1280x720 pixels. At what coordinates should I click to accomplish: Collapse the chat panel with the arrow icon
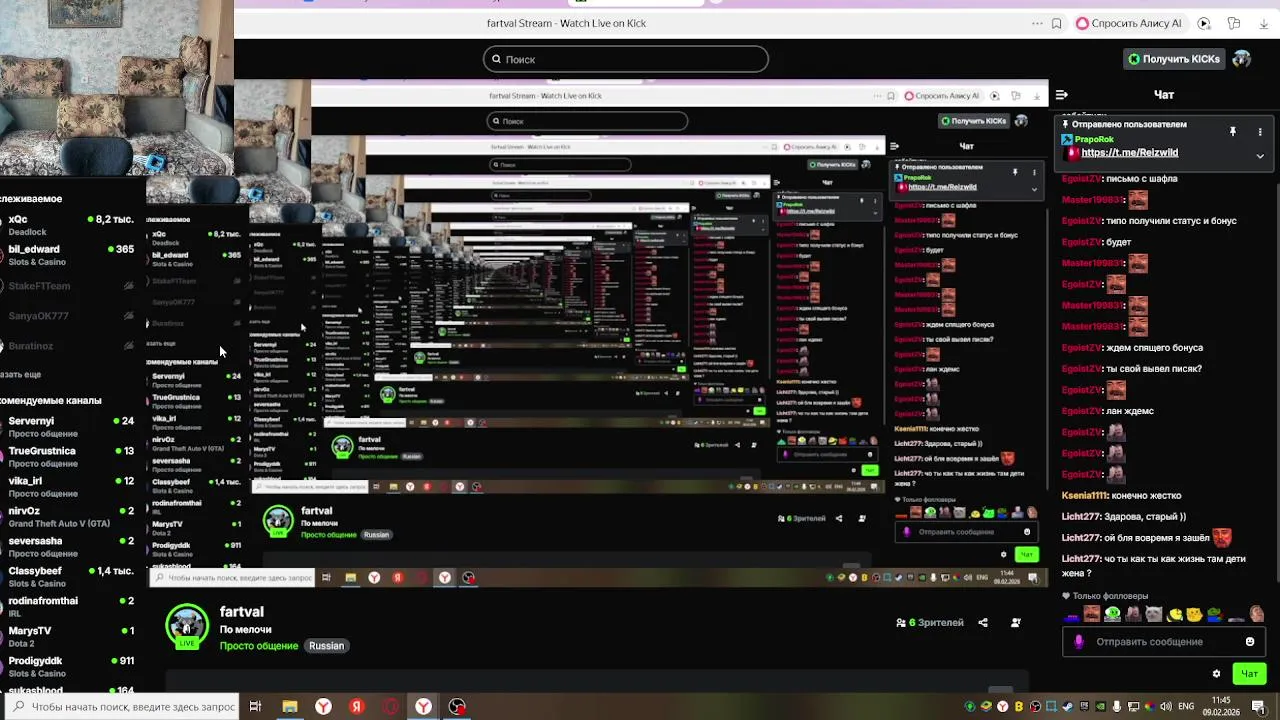1061,95
